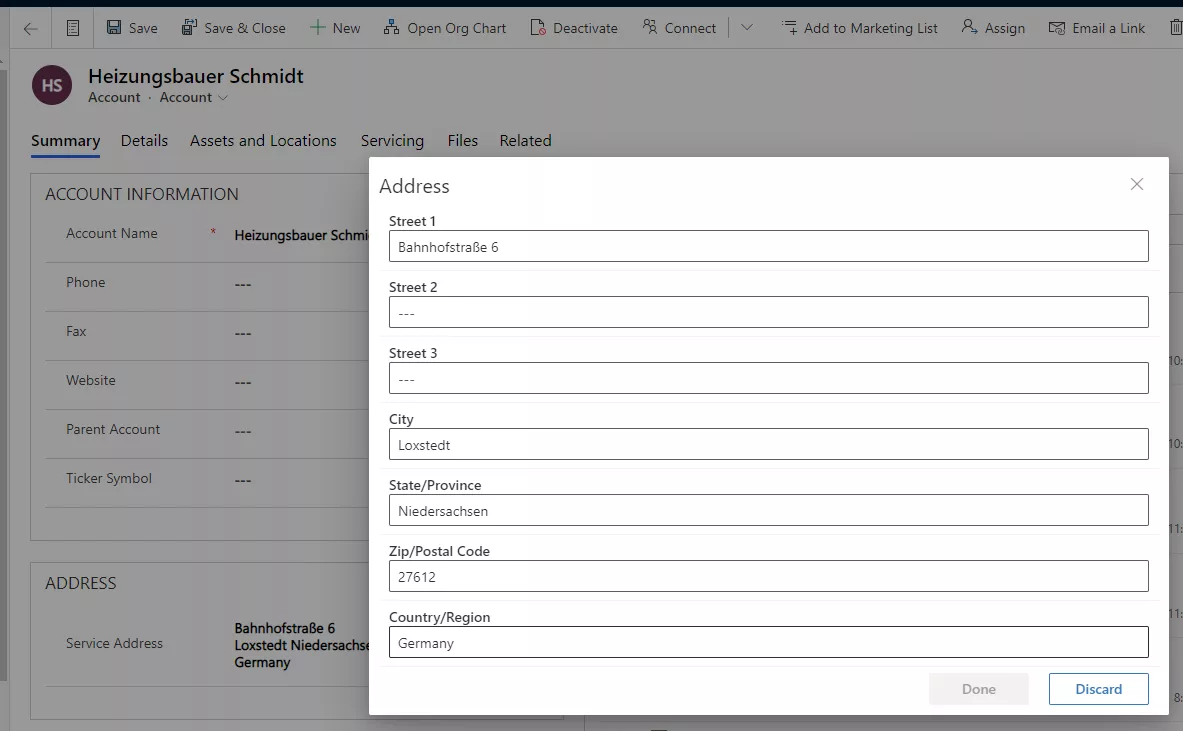The width and height of the screenshot is (1183, 731).
Task: Click the back arrow icon
Action: (x=31, y=28)
